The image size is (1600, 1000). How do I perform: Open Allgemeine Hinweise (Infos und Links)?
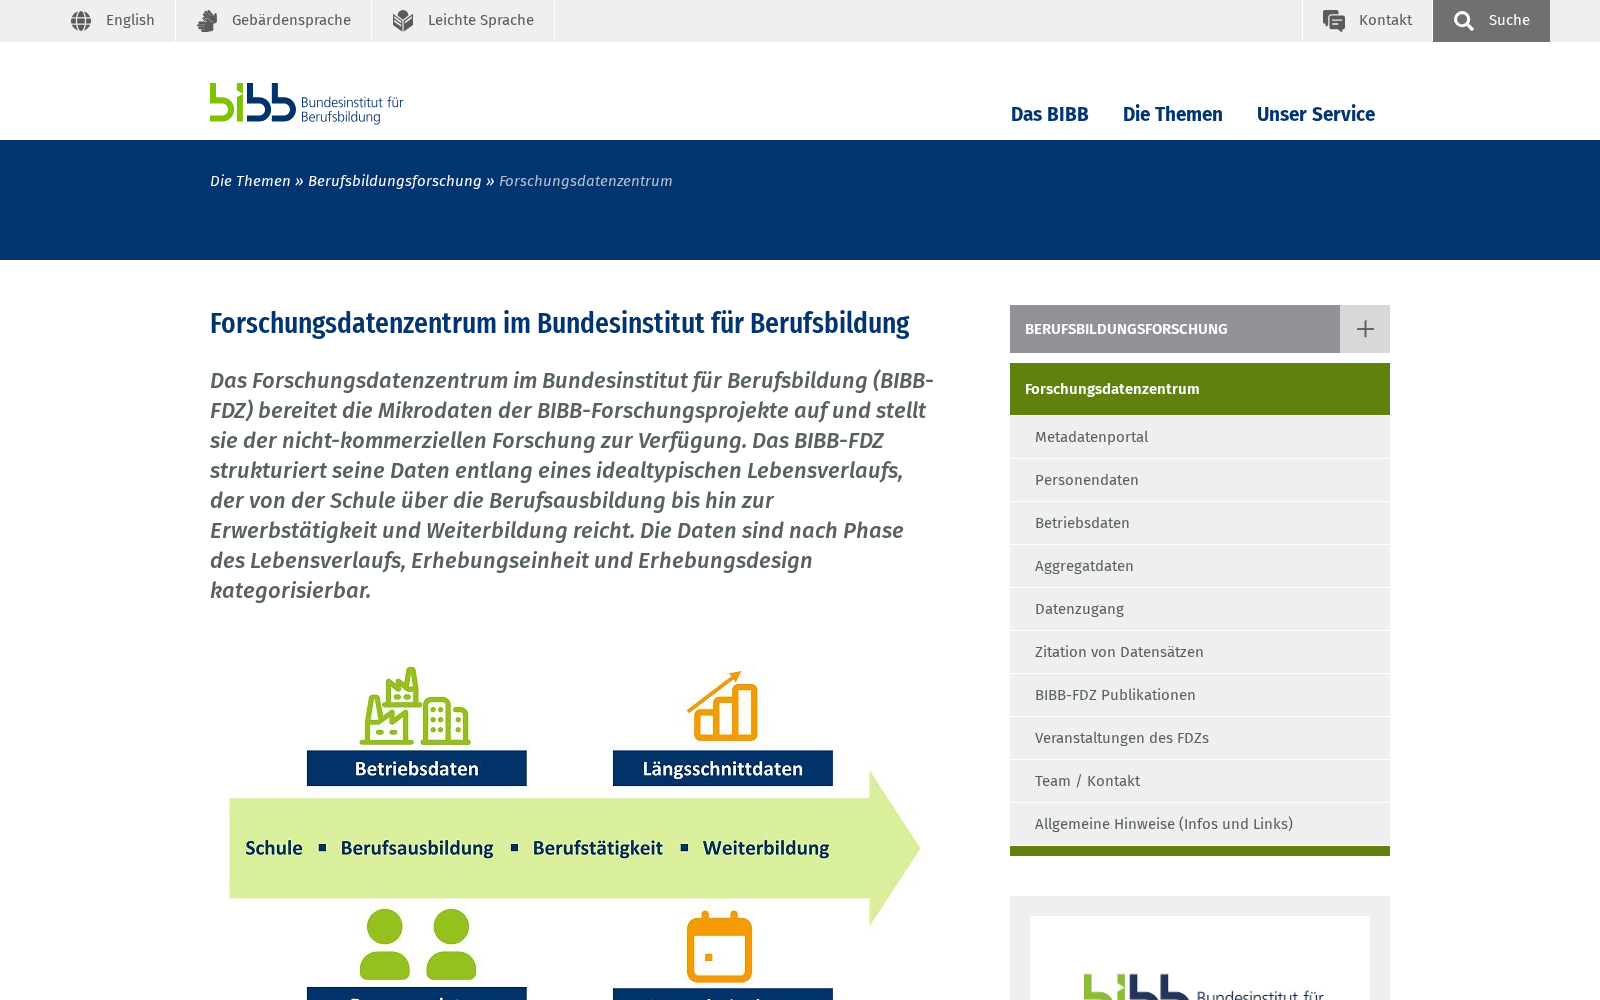coord(1200,824)
